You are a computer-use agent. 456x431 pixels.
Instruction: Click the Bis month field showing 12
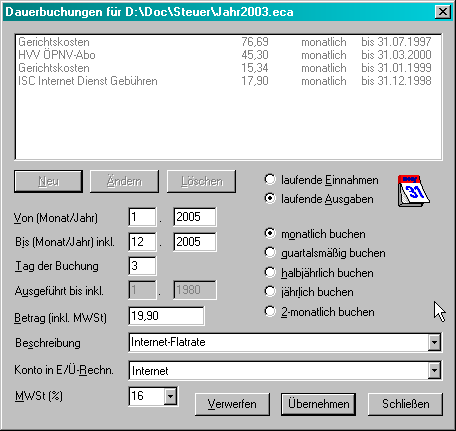[x=142, y=241]
